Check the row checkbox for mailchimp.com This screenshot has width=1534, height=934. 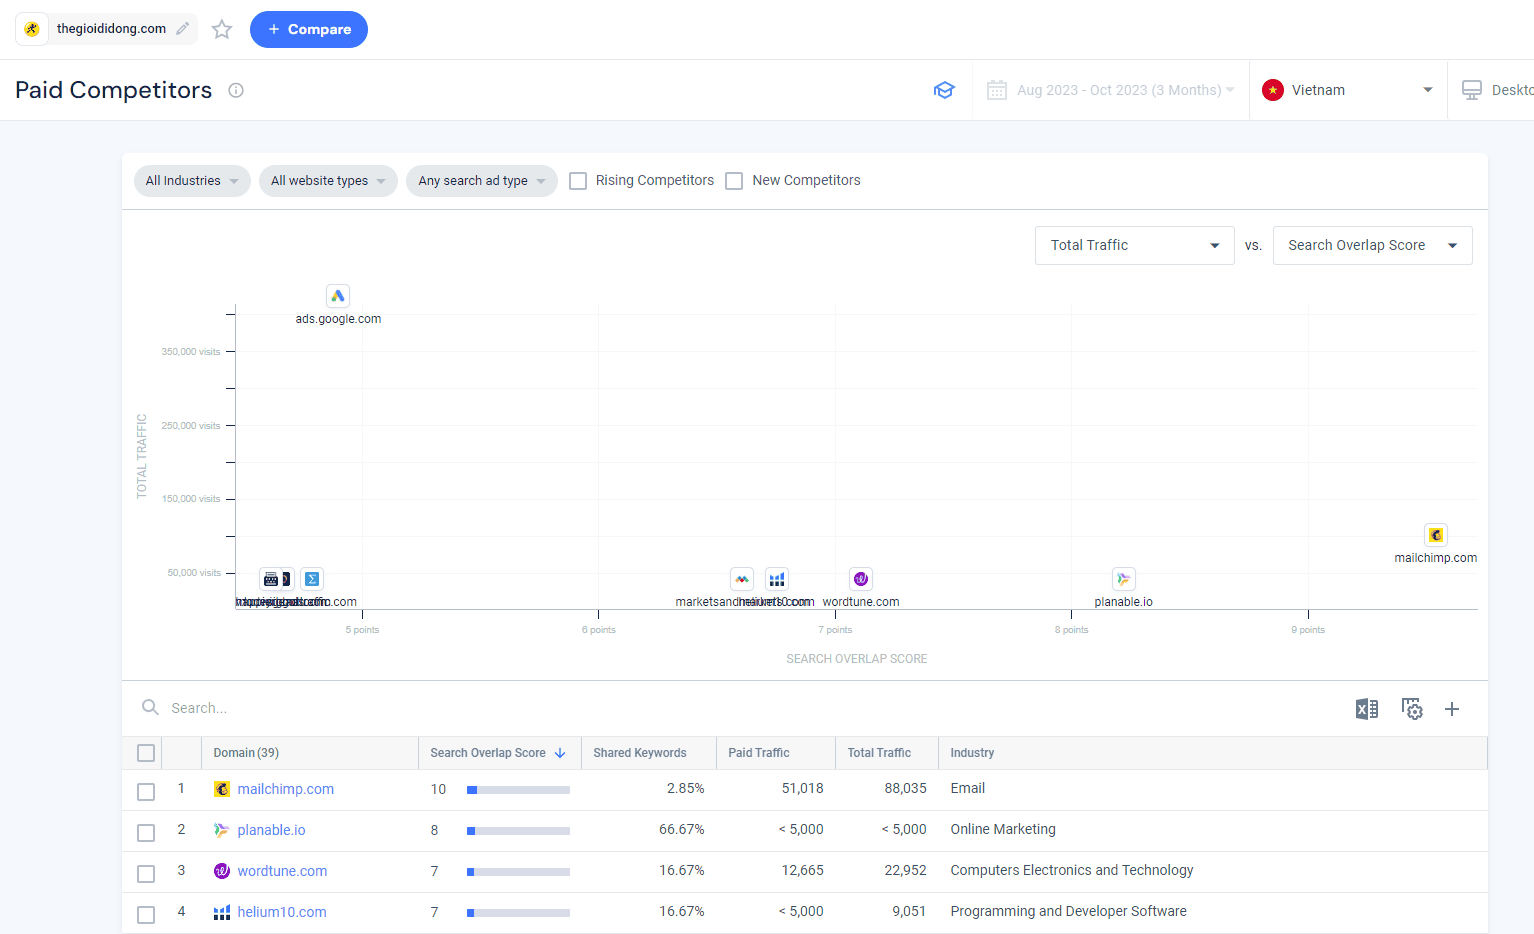[x=146, y=792]
